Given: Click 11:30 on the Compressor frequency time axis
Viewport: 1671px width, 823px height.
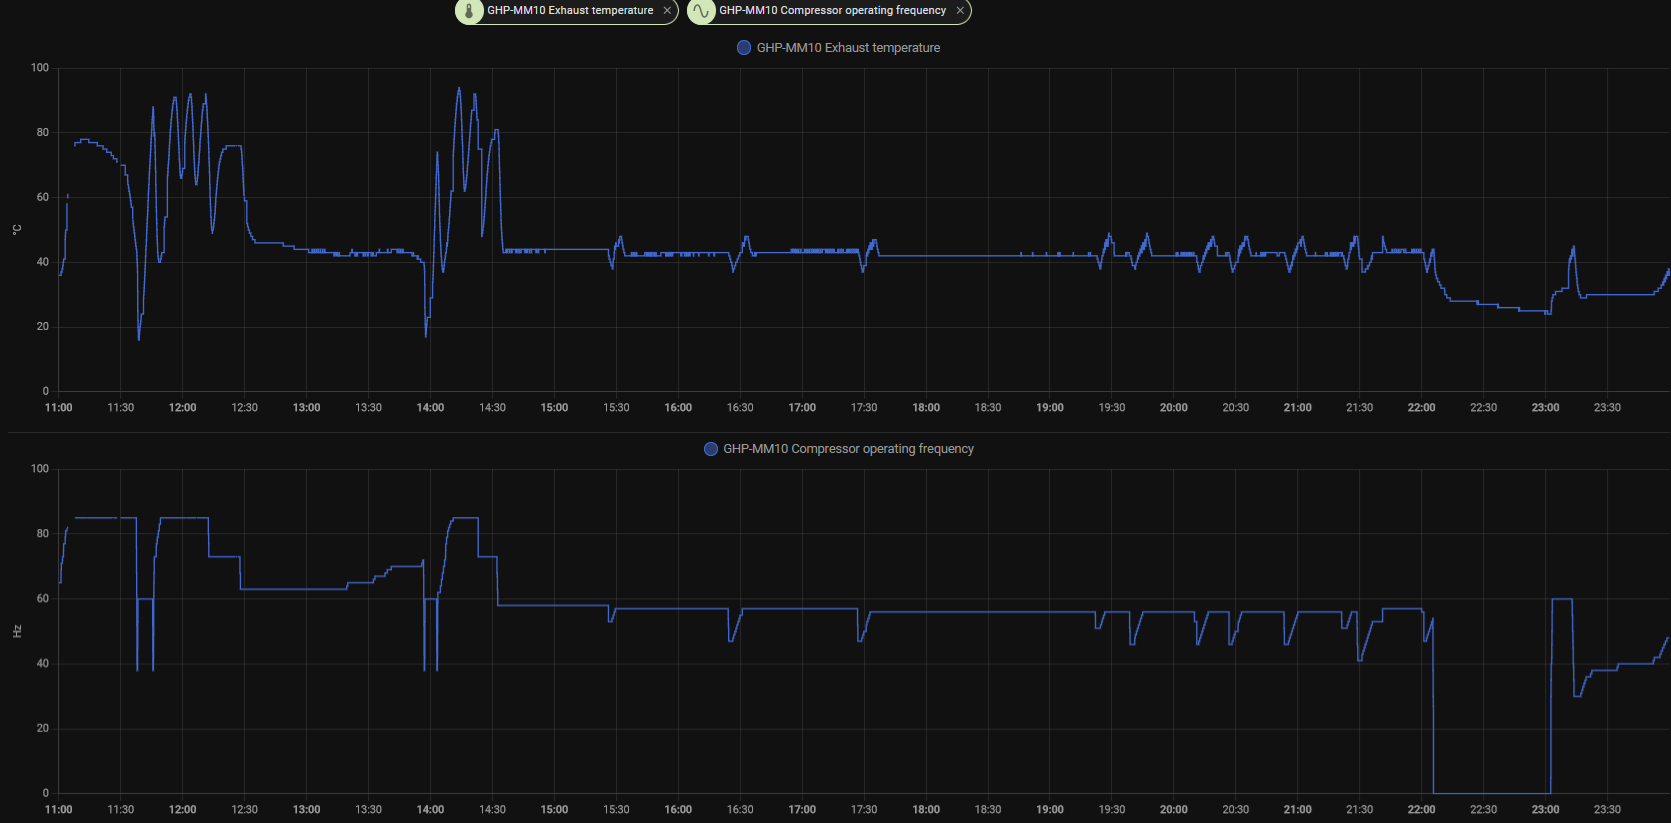Looking at the screenshot, I should coord(121,810).
